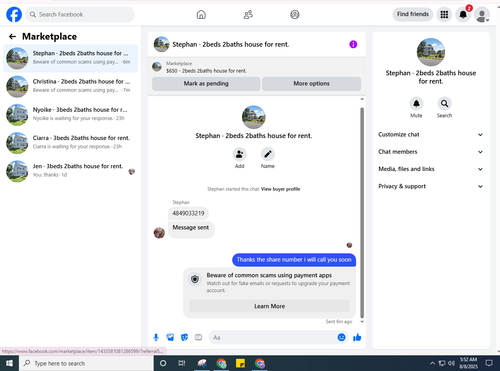500x371 pixels.
Task: Open the Home icon in top navigation
Action: (x=201, y=15)
